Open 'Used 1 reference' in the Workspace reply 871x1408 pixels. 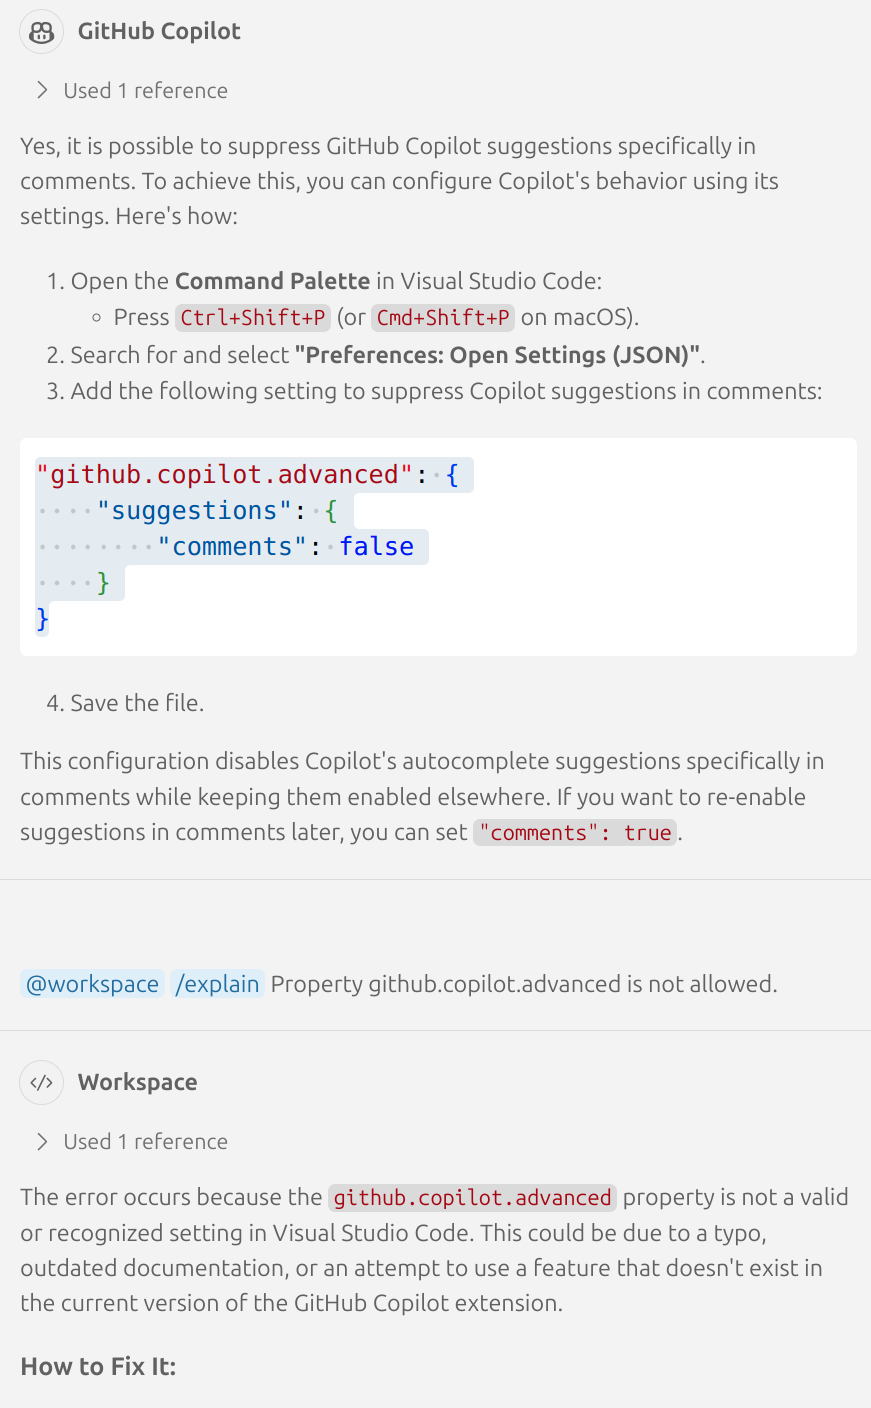tap(145, 1142)
